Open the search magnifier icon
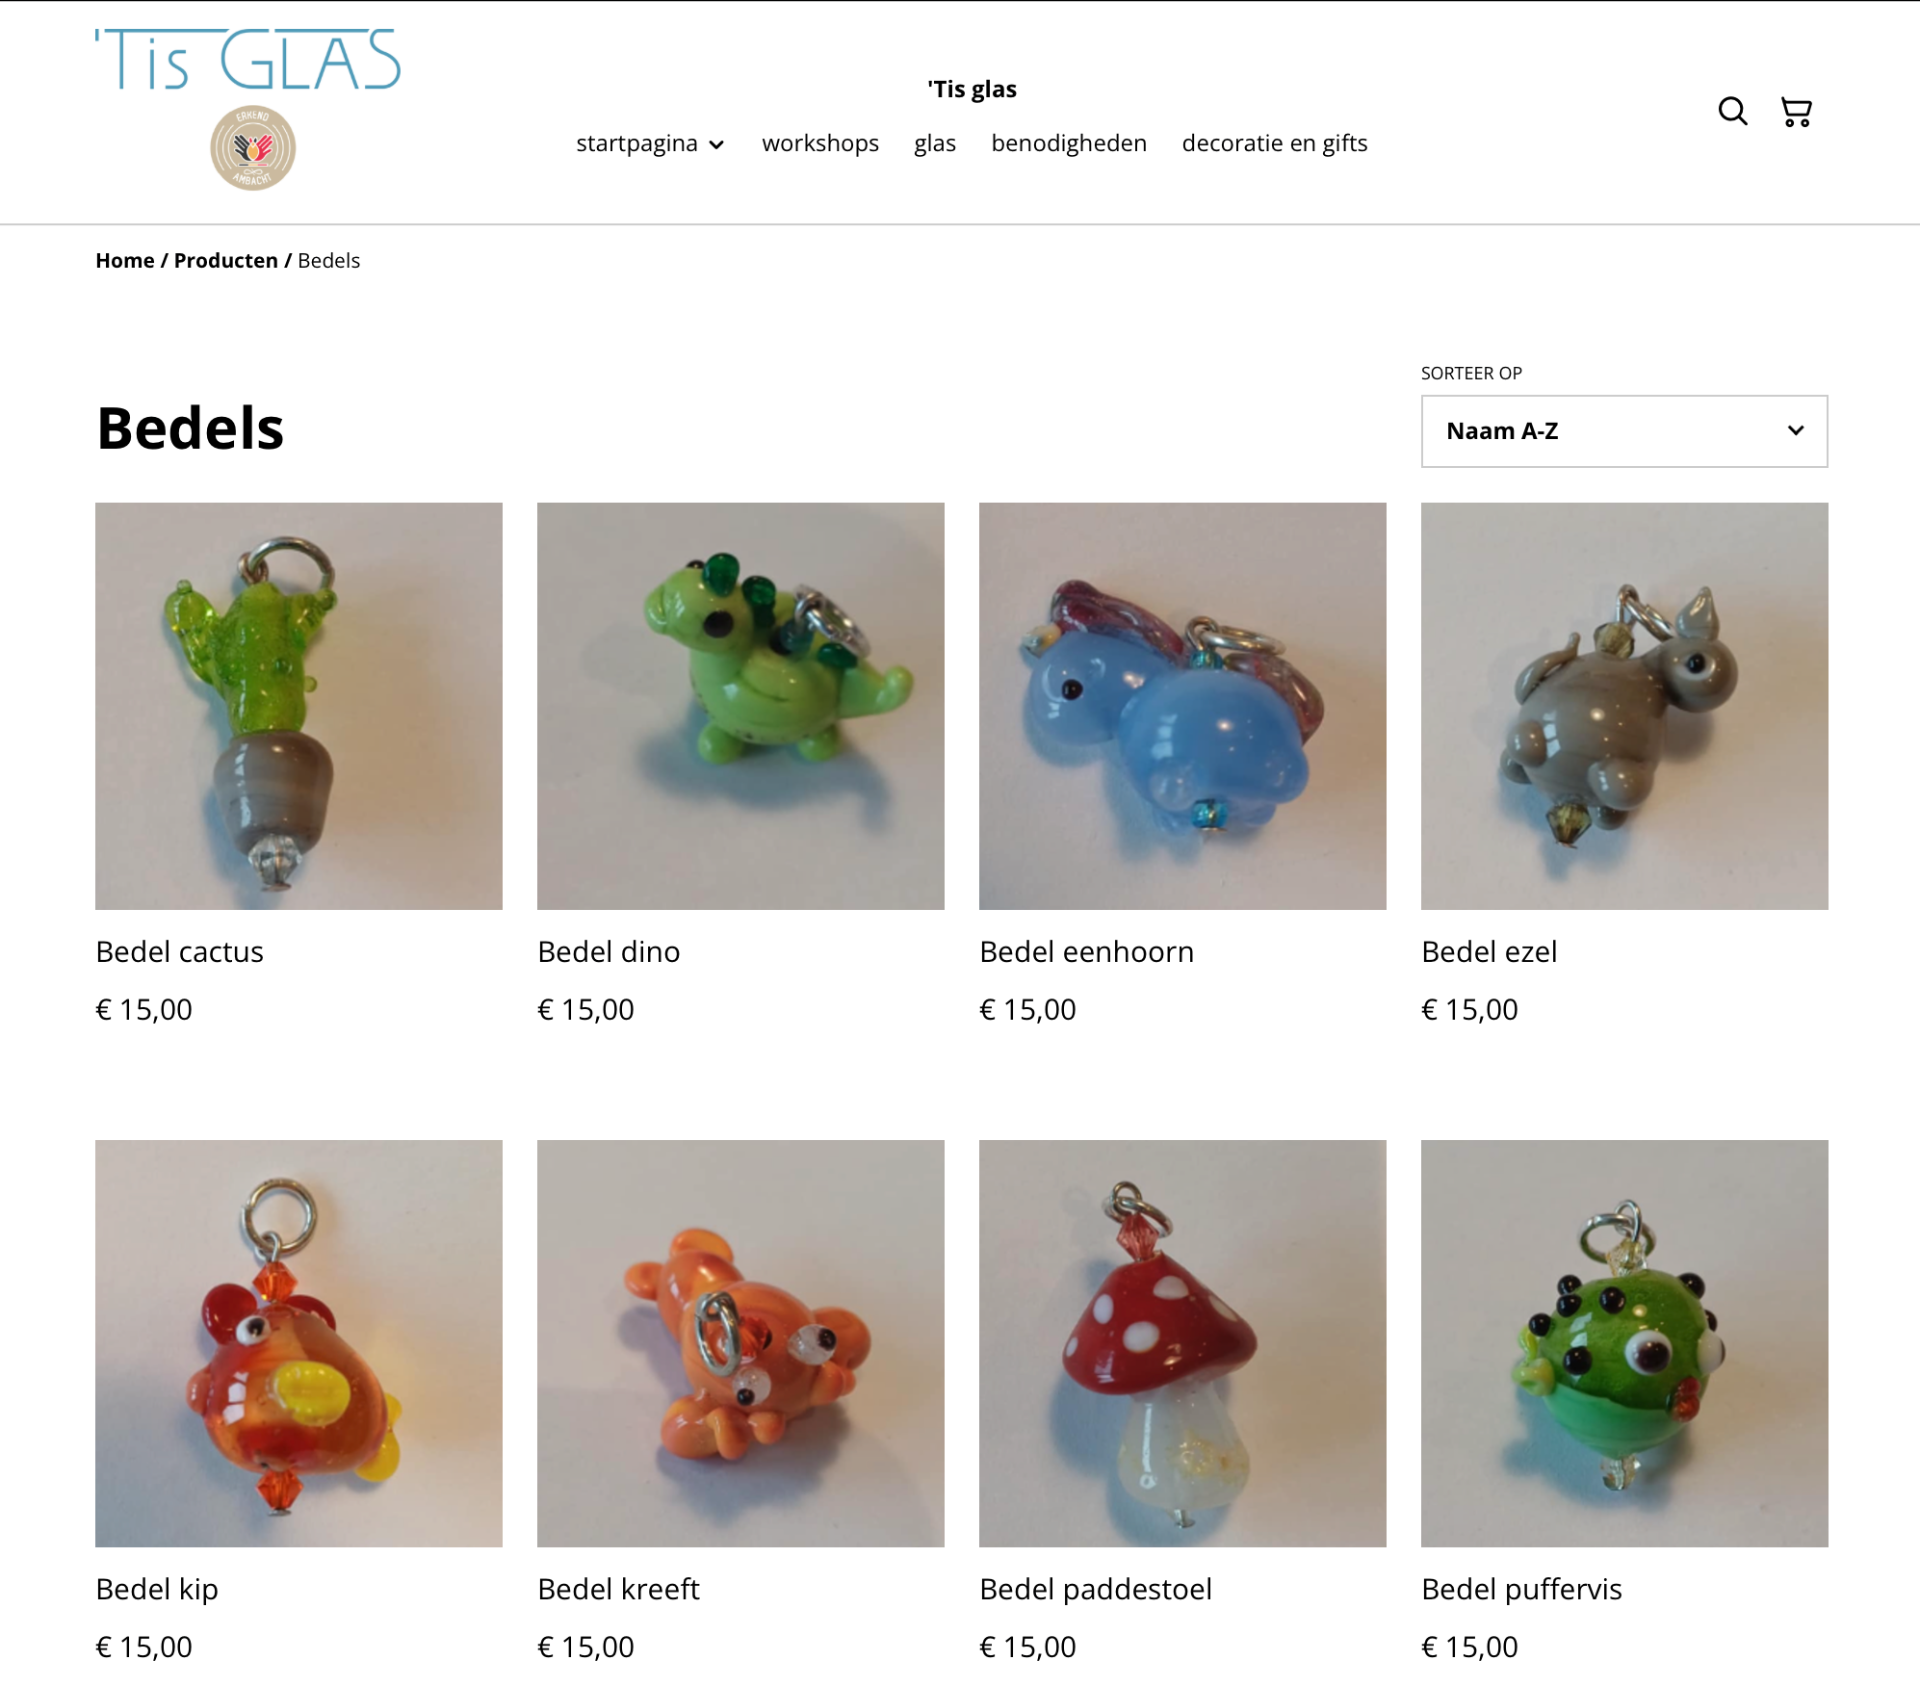The width and height of the screenshot is (1920, 1708). click(x=1733, y=111)
